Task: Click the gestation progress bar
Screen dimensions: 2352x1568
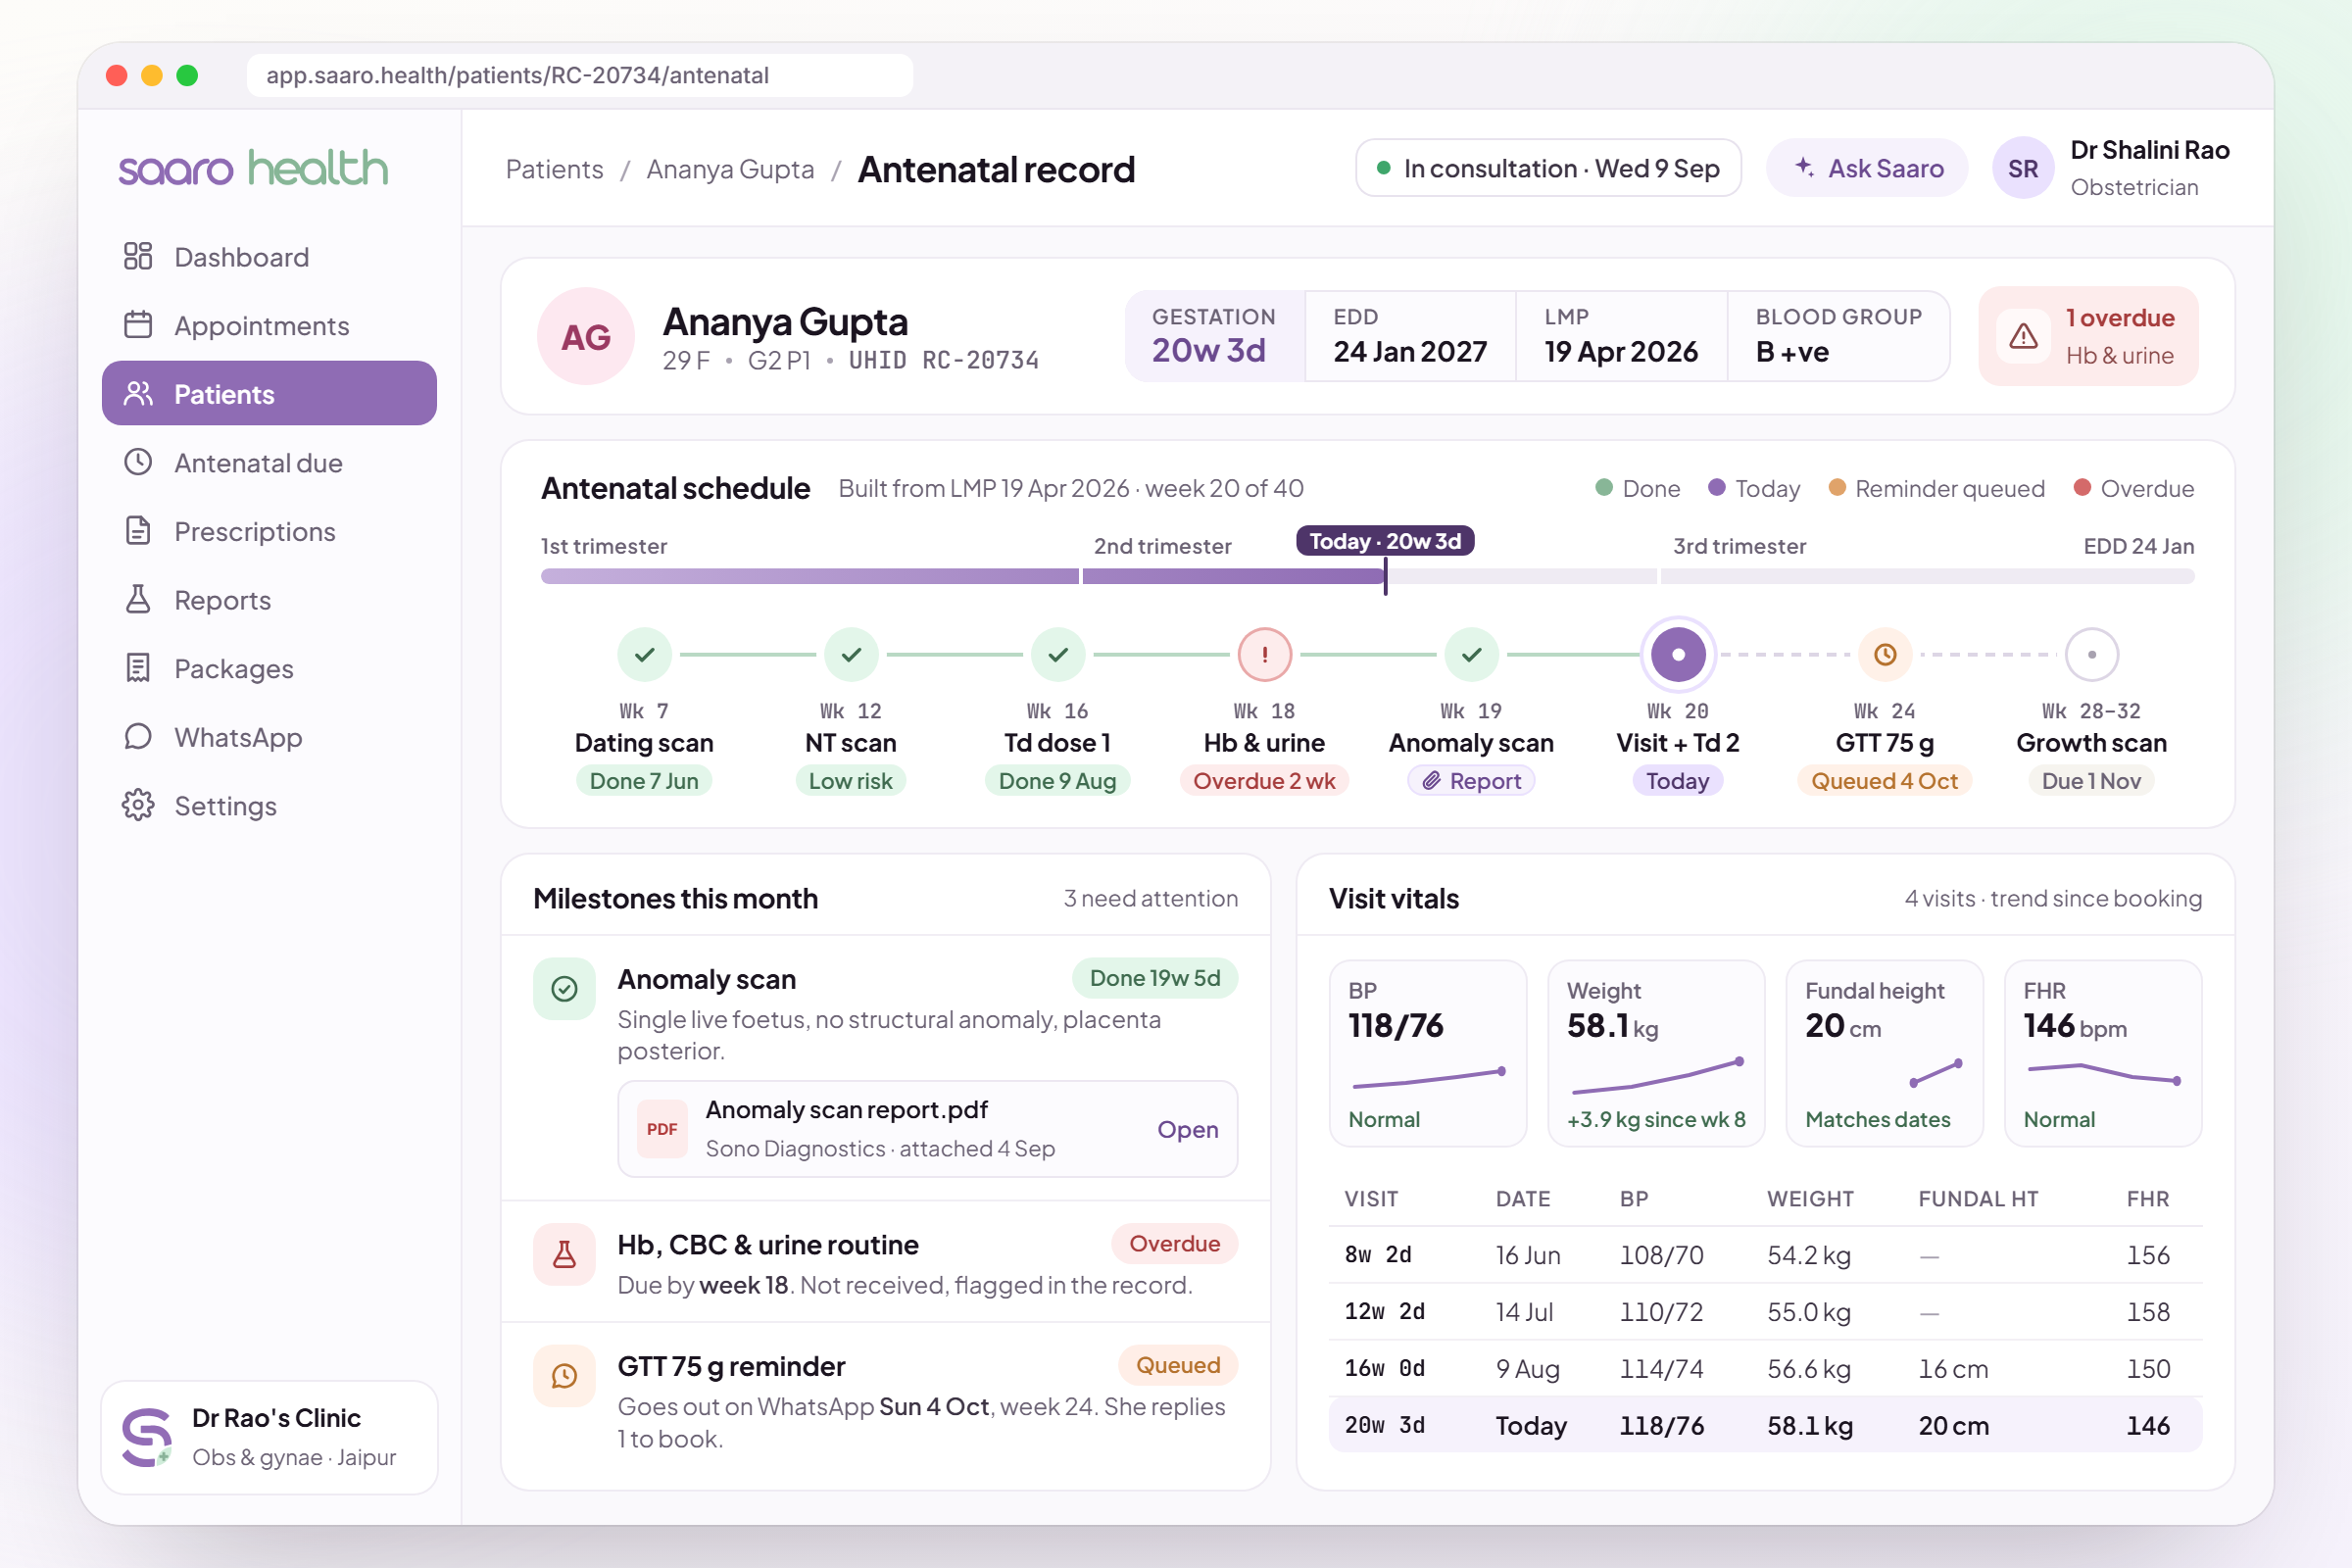Action: [1367, 576]
